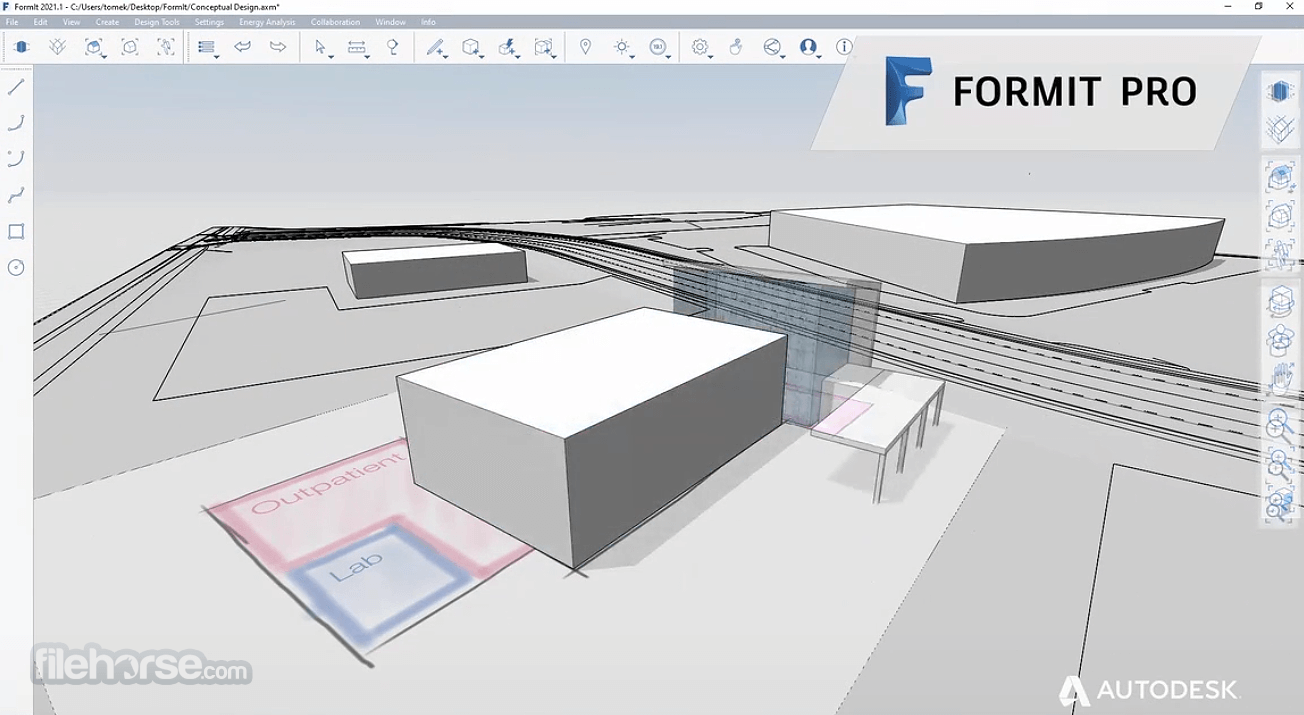
Task: Open the Energy Analysis menu
Action: 267,22
